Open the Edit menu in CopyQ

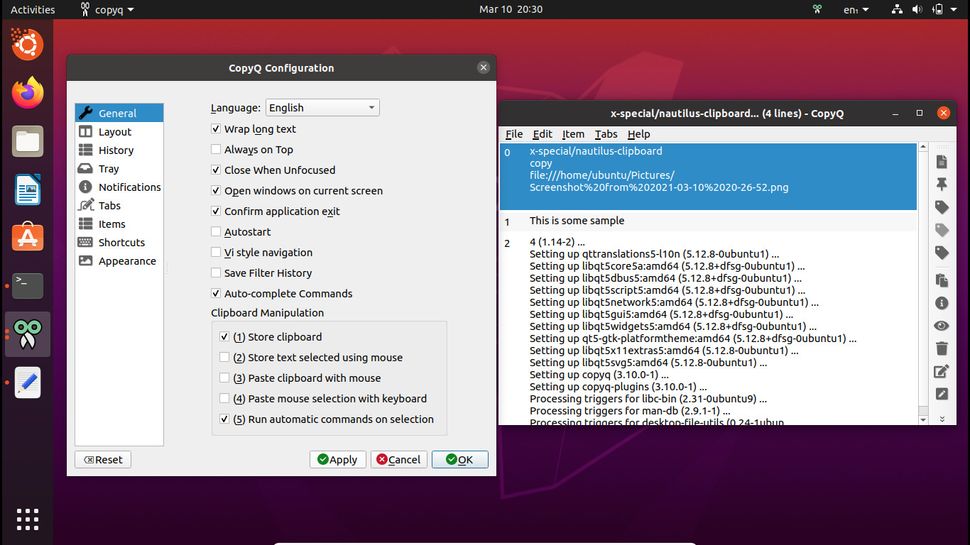[x=542, y=134]
